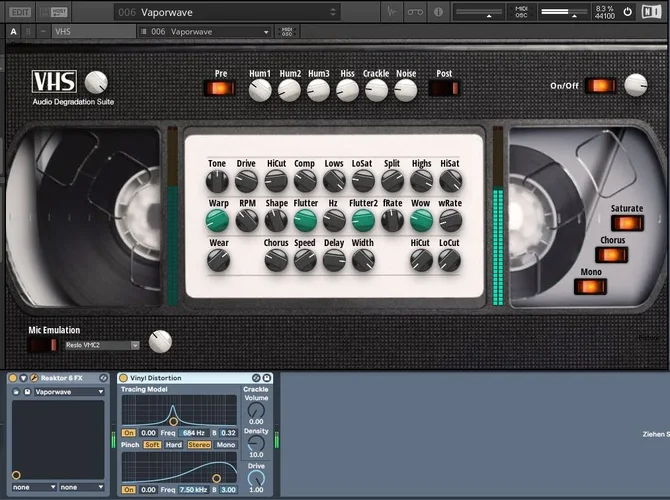This screenshot has width=670, height=500.
Task: Toggle the main On/Off switch
Action: (601, 85)
